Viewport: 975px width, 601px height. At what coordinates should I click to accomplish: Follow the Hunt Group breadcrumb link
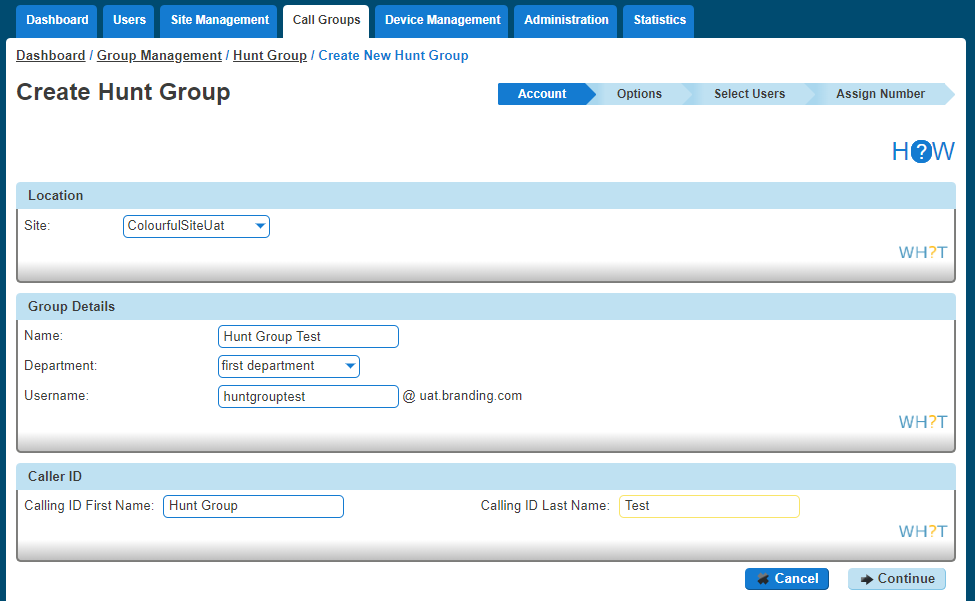point(270,56)
